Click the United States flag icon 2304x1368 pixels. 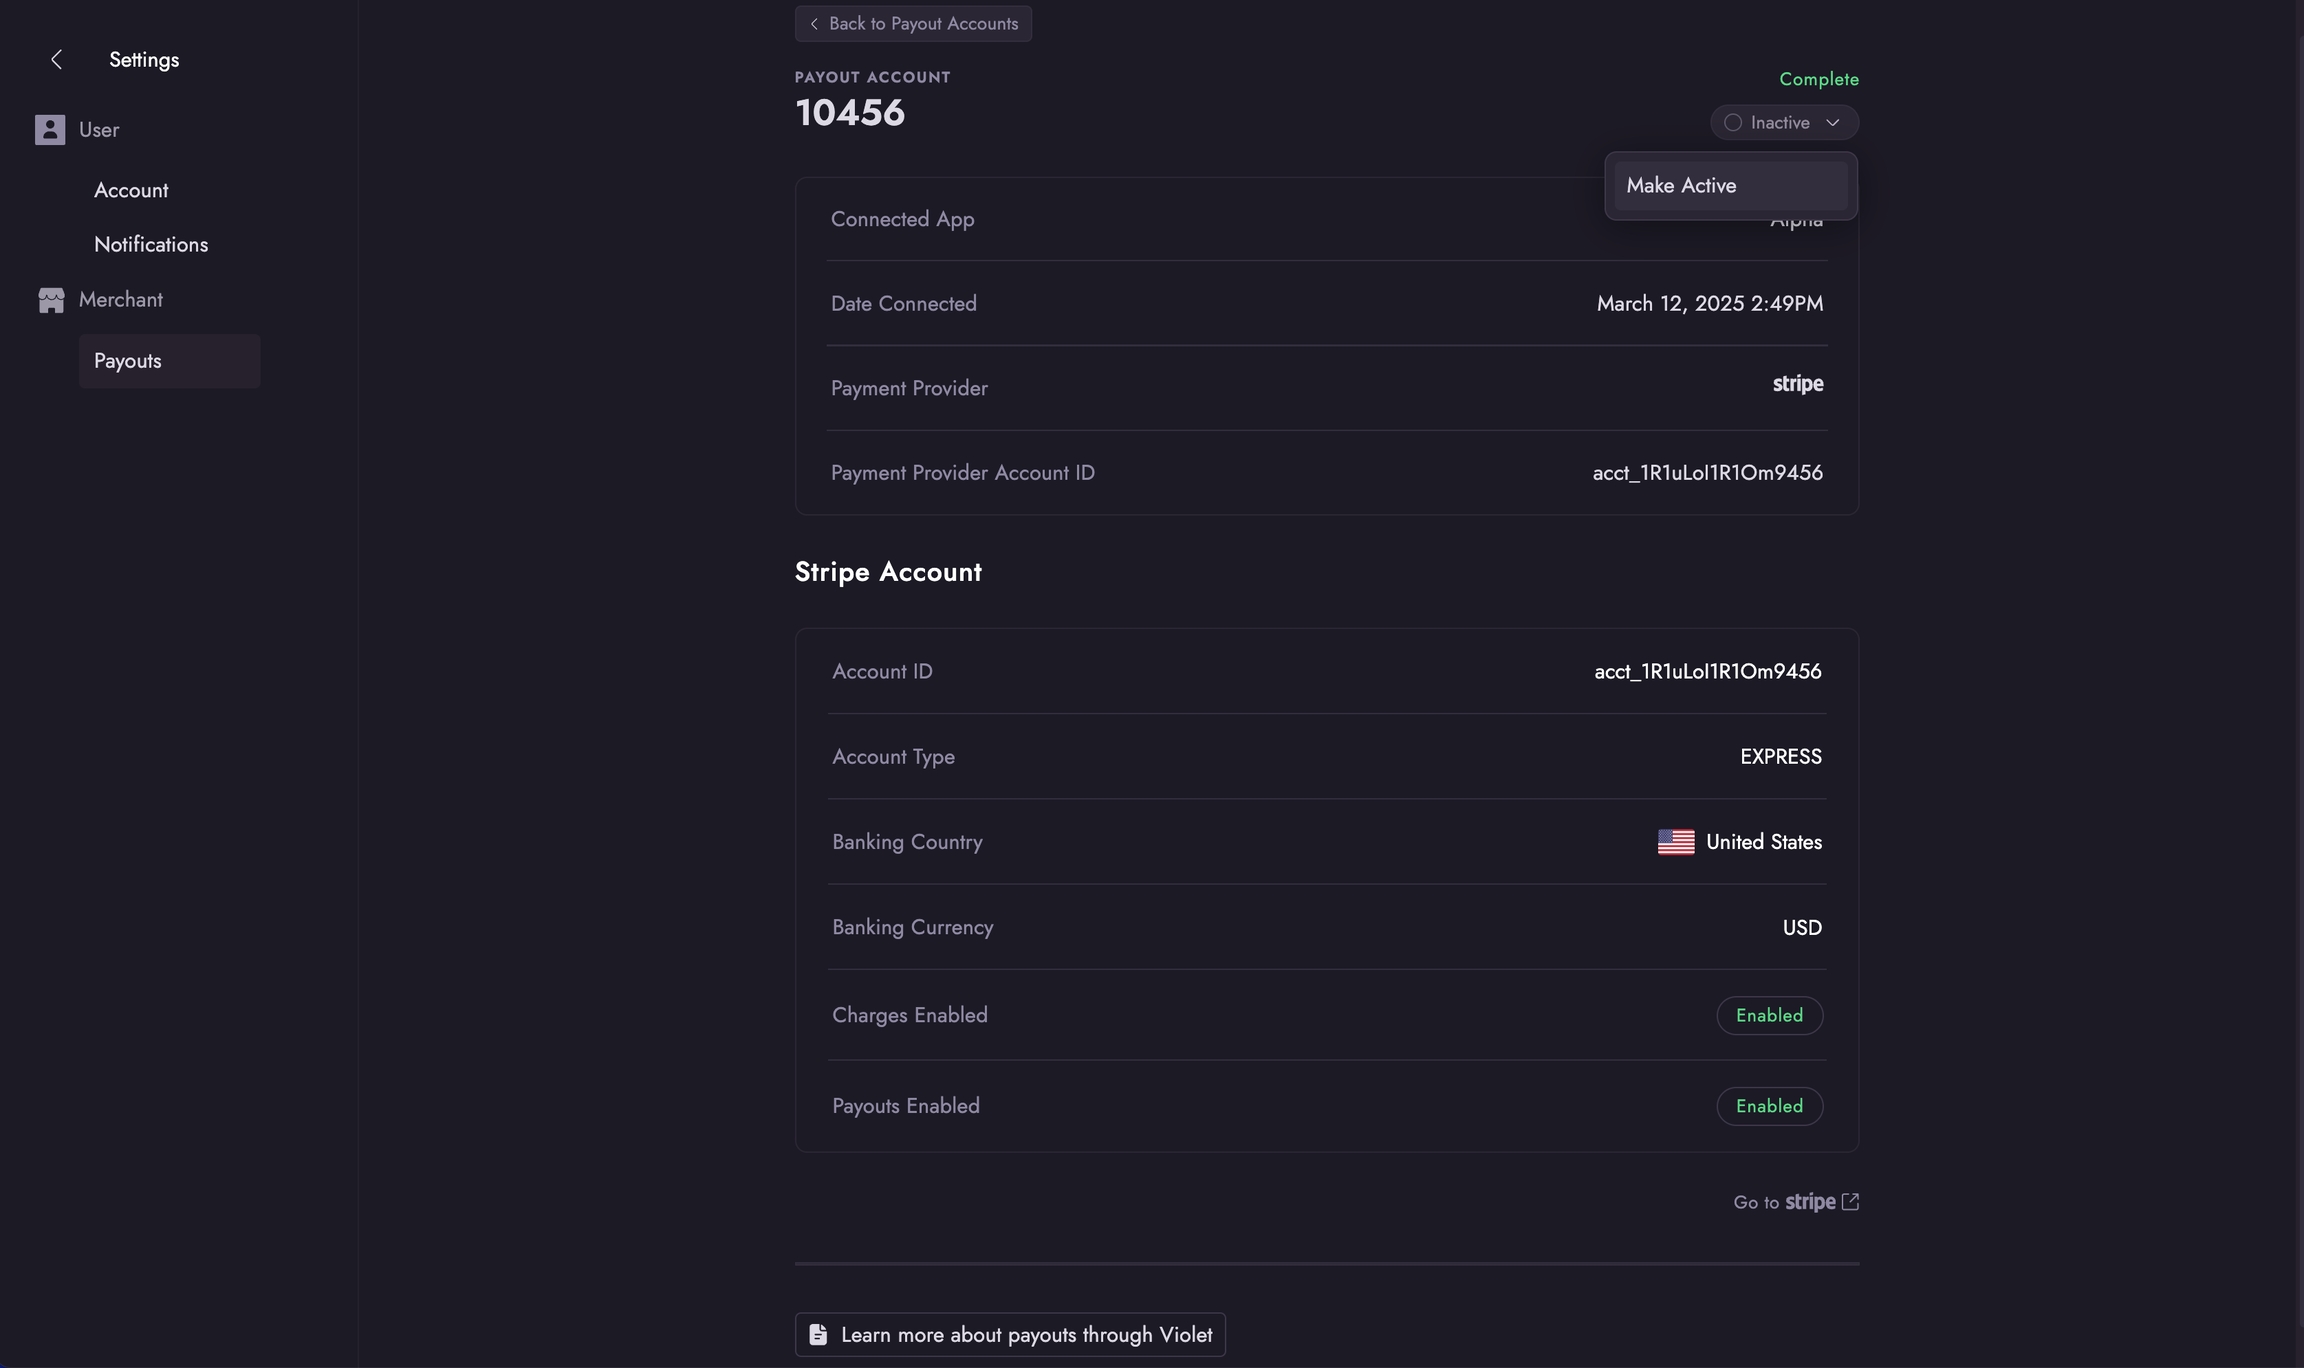pyautogui.click(x=1676, y=842)
